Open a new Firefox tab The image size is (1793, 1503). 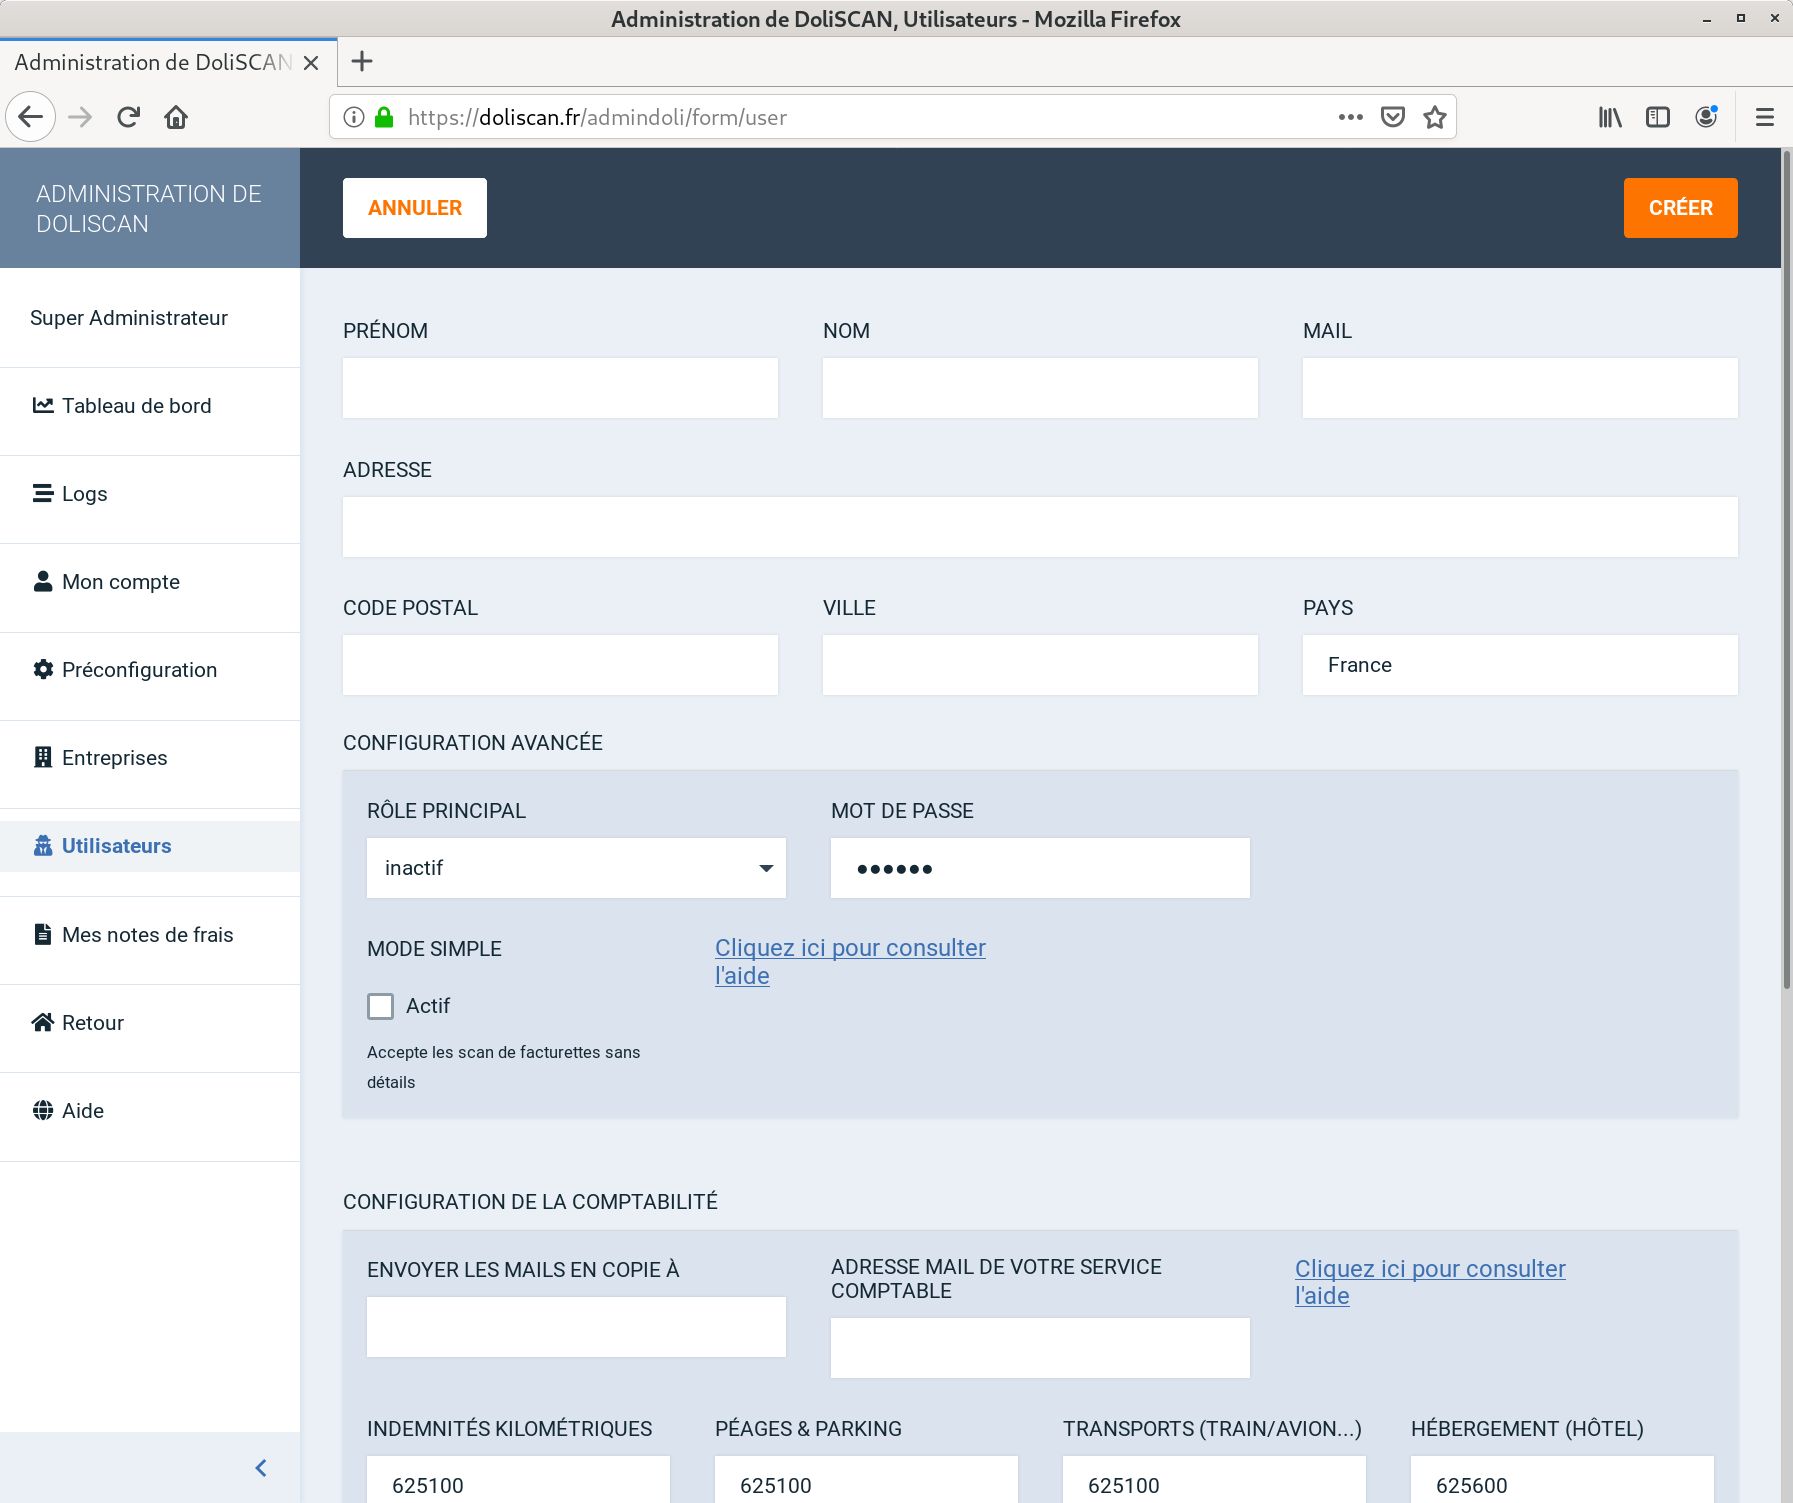click(x=362, y=62)
